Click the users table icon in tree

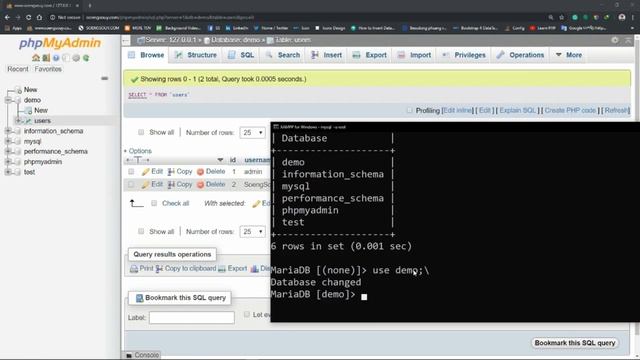(x=28, y=121)
